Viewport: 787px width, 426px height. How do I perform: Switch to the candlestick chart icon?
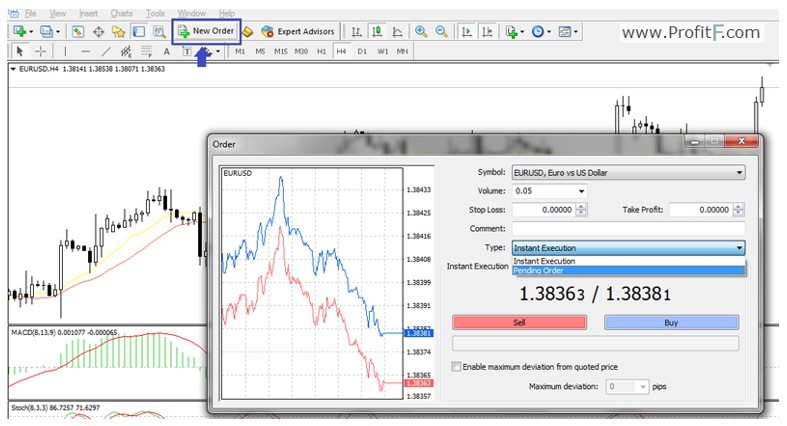(377, 31)
